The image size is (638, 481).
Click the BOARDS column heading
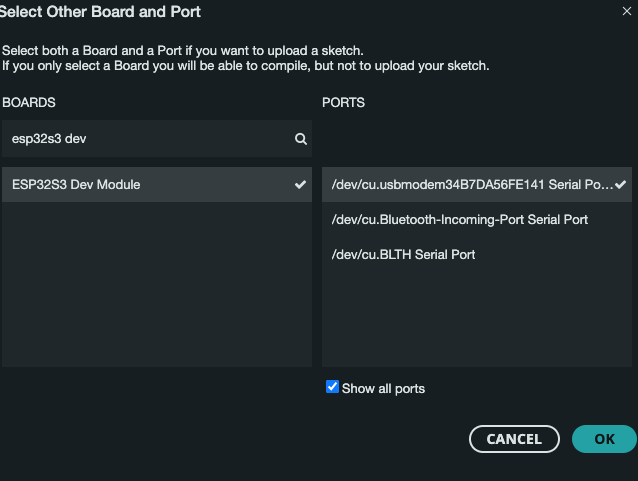coord(29,103)
